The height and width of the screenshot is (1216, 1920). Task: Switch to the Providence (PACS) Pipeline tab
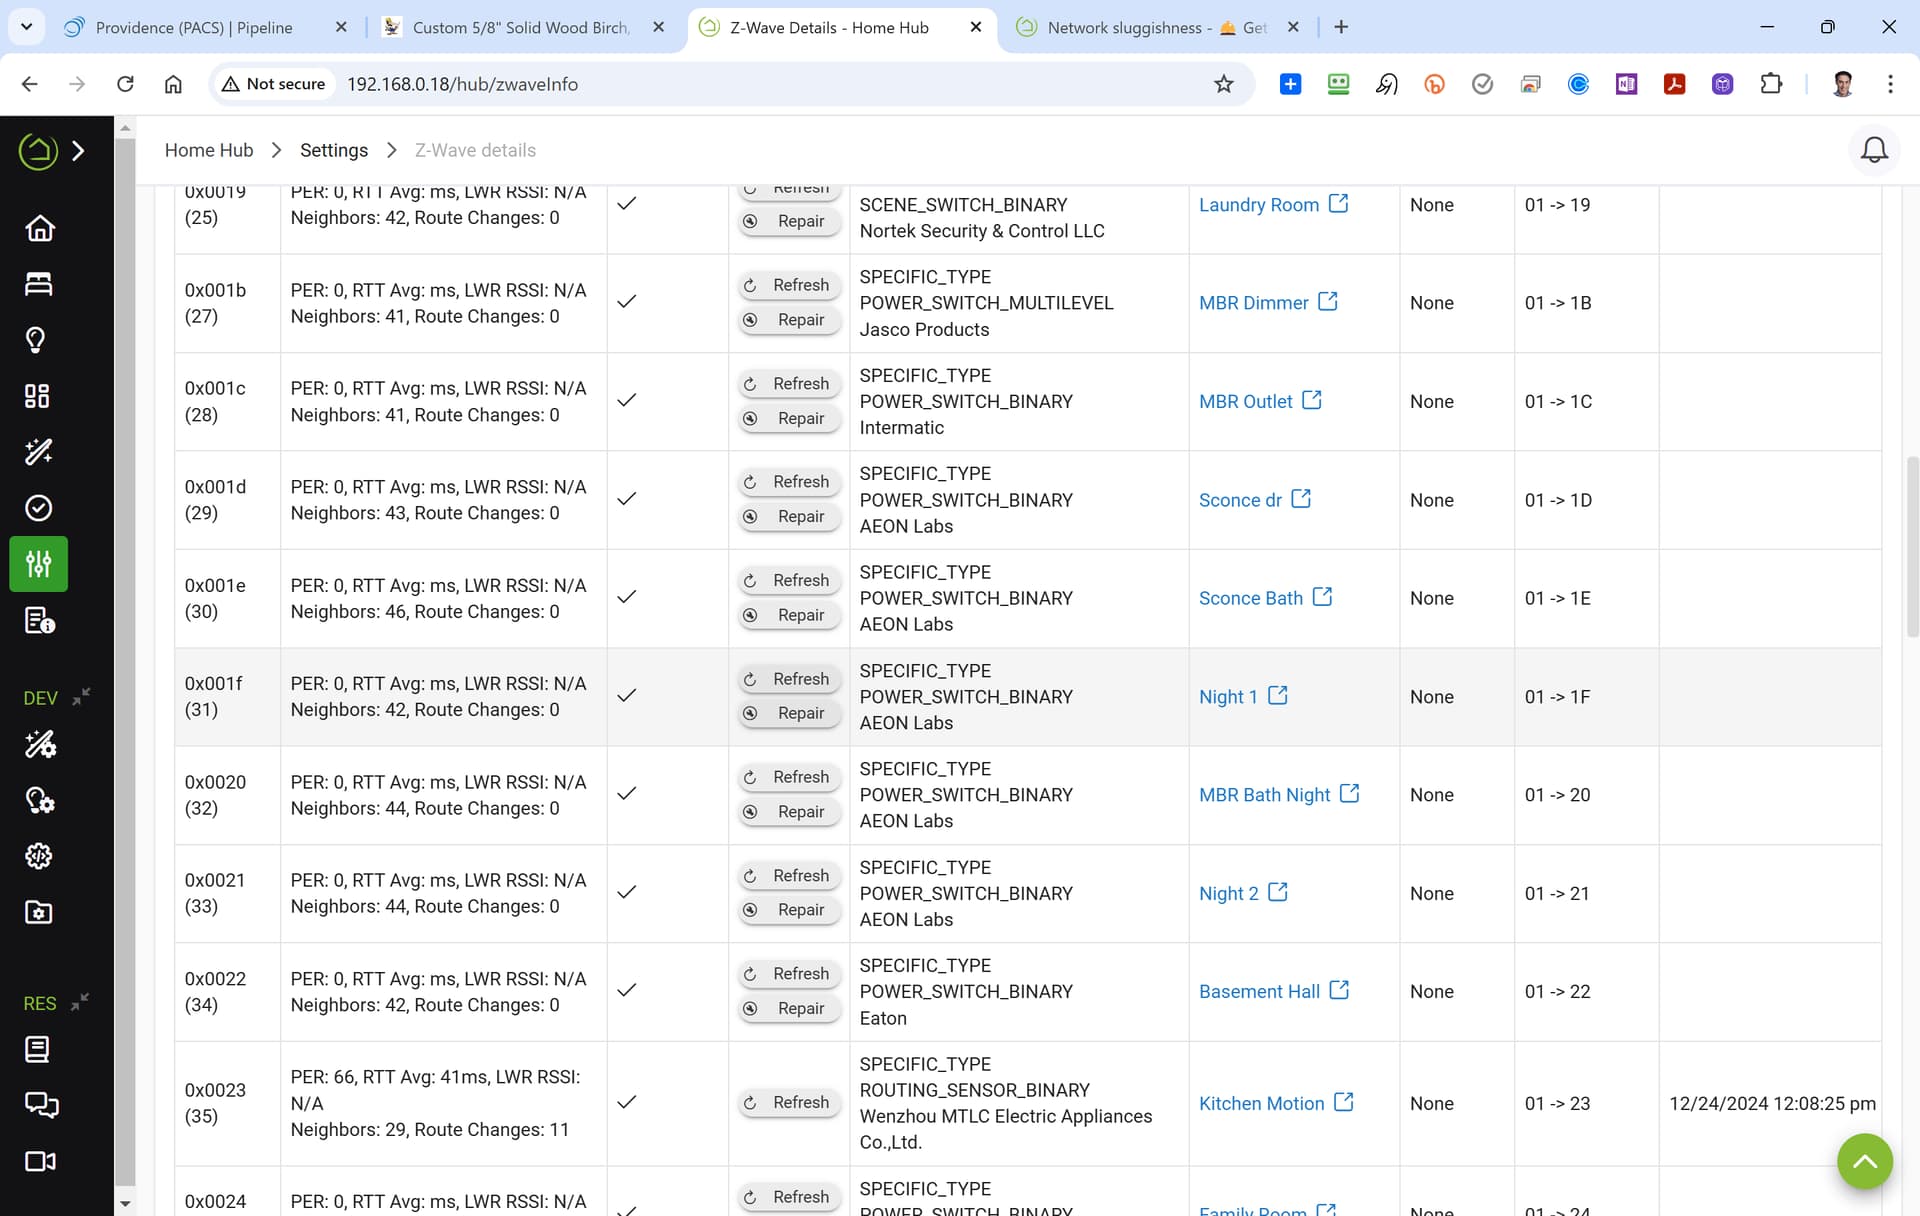193,27
